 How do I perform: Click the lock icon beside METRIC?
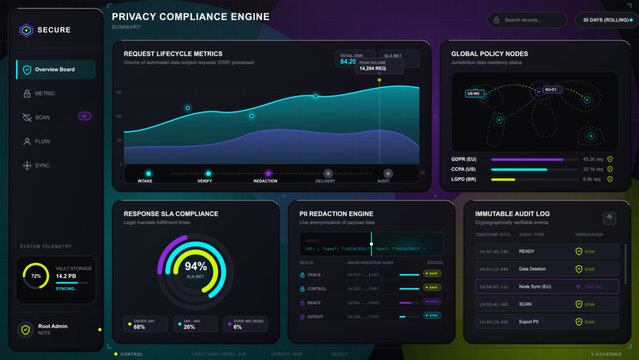click(27, 93)
